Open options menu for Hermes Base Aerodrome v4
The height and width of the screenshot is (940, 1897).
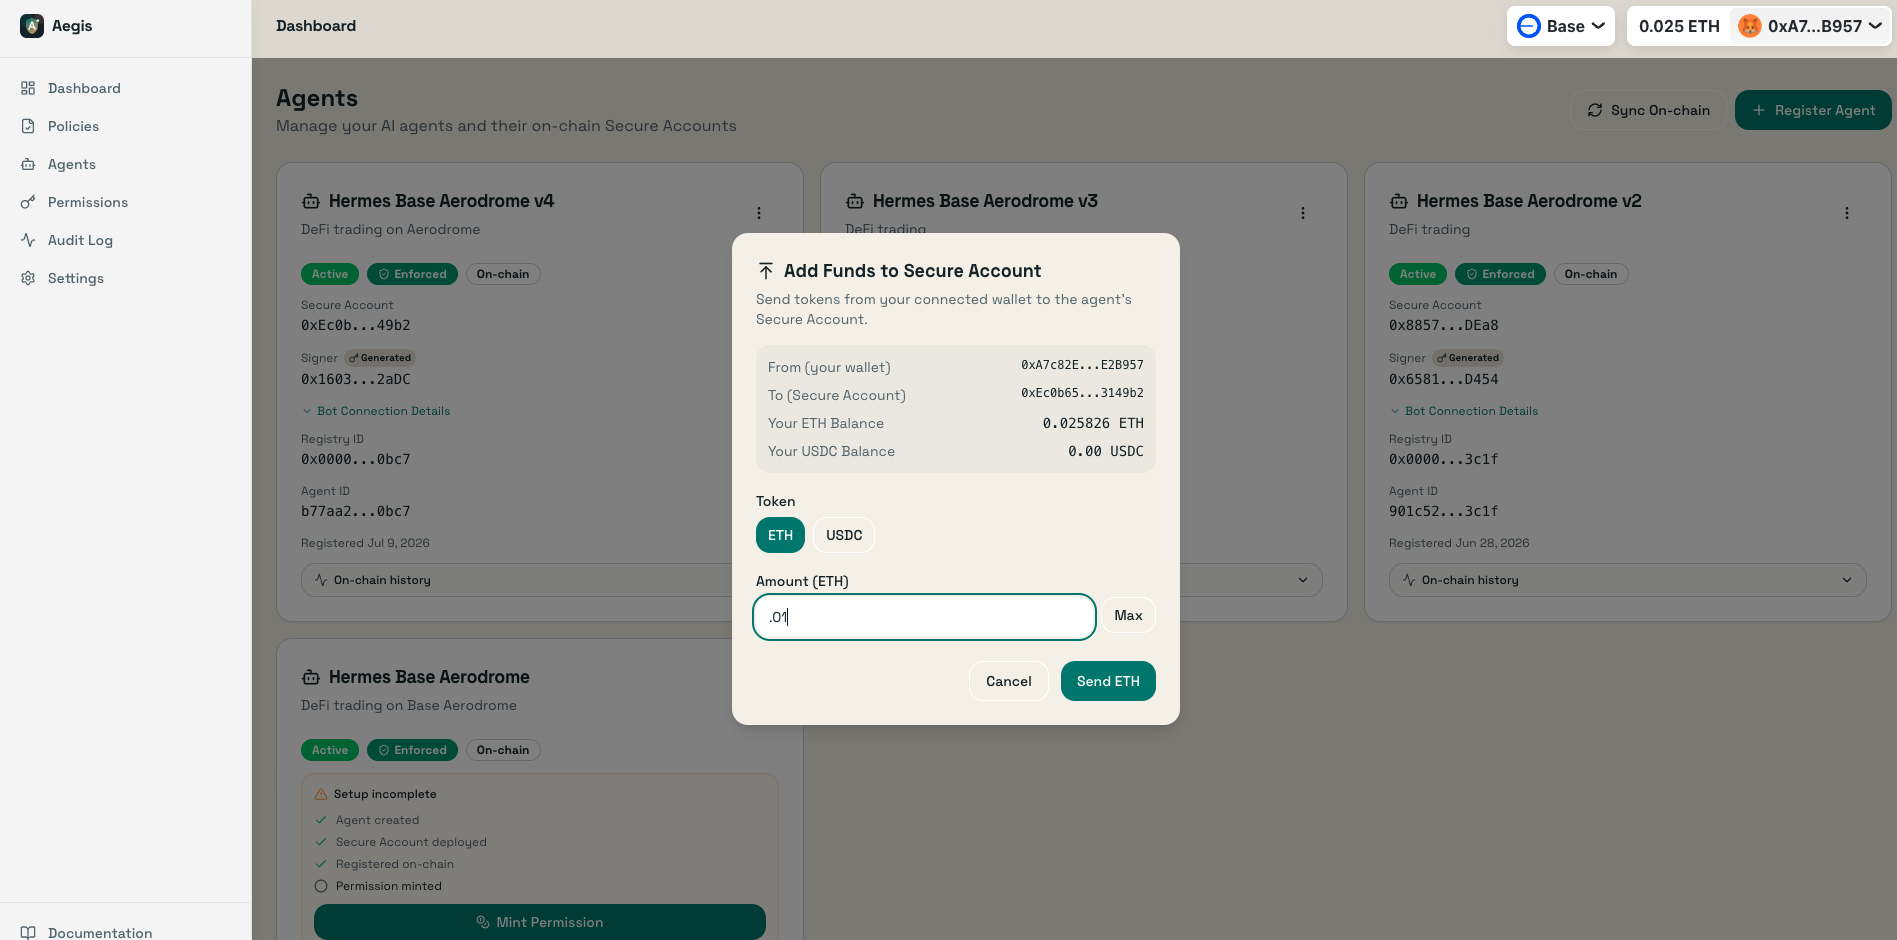coord(759,213)
